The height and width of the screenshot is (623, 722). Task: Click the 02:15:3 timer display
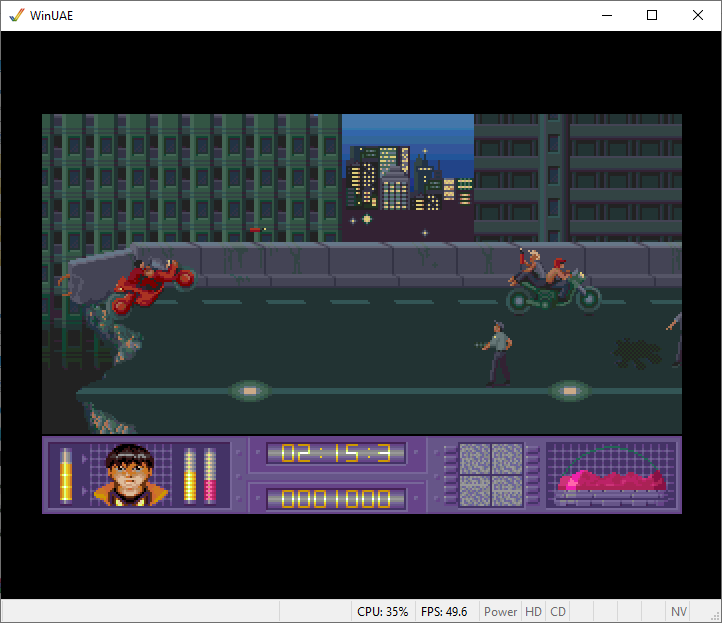(x=336, y=453)
